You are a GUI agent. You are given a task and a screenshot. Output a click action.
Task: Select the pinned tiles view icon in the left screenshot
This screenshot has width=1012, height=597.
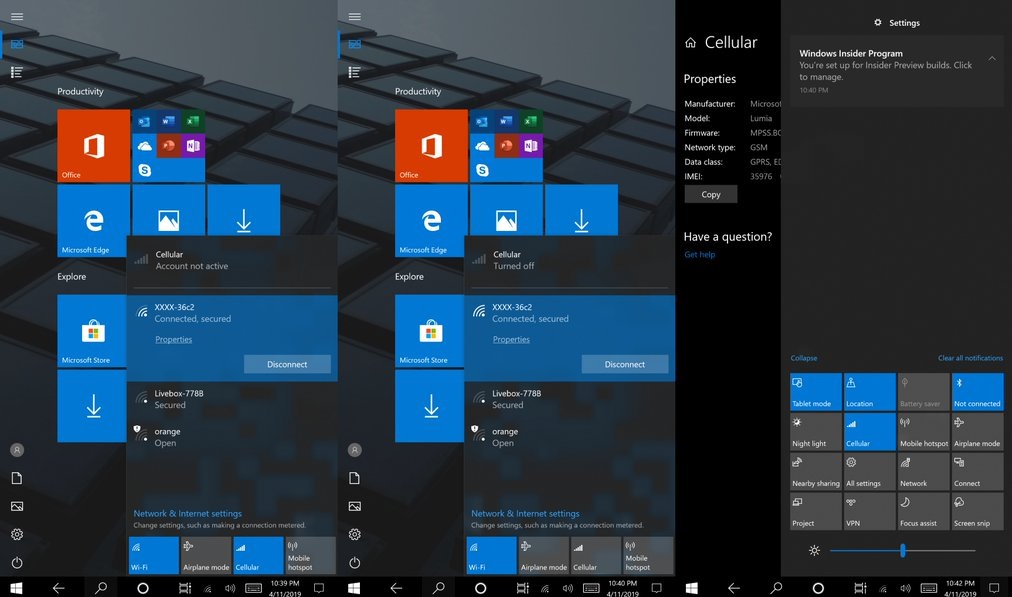pos(17,44)
